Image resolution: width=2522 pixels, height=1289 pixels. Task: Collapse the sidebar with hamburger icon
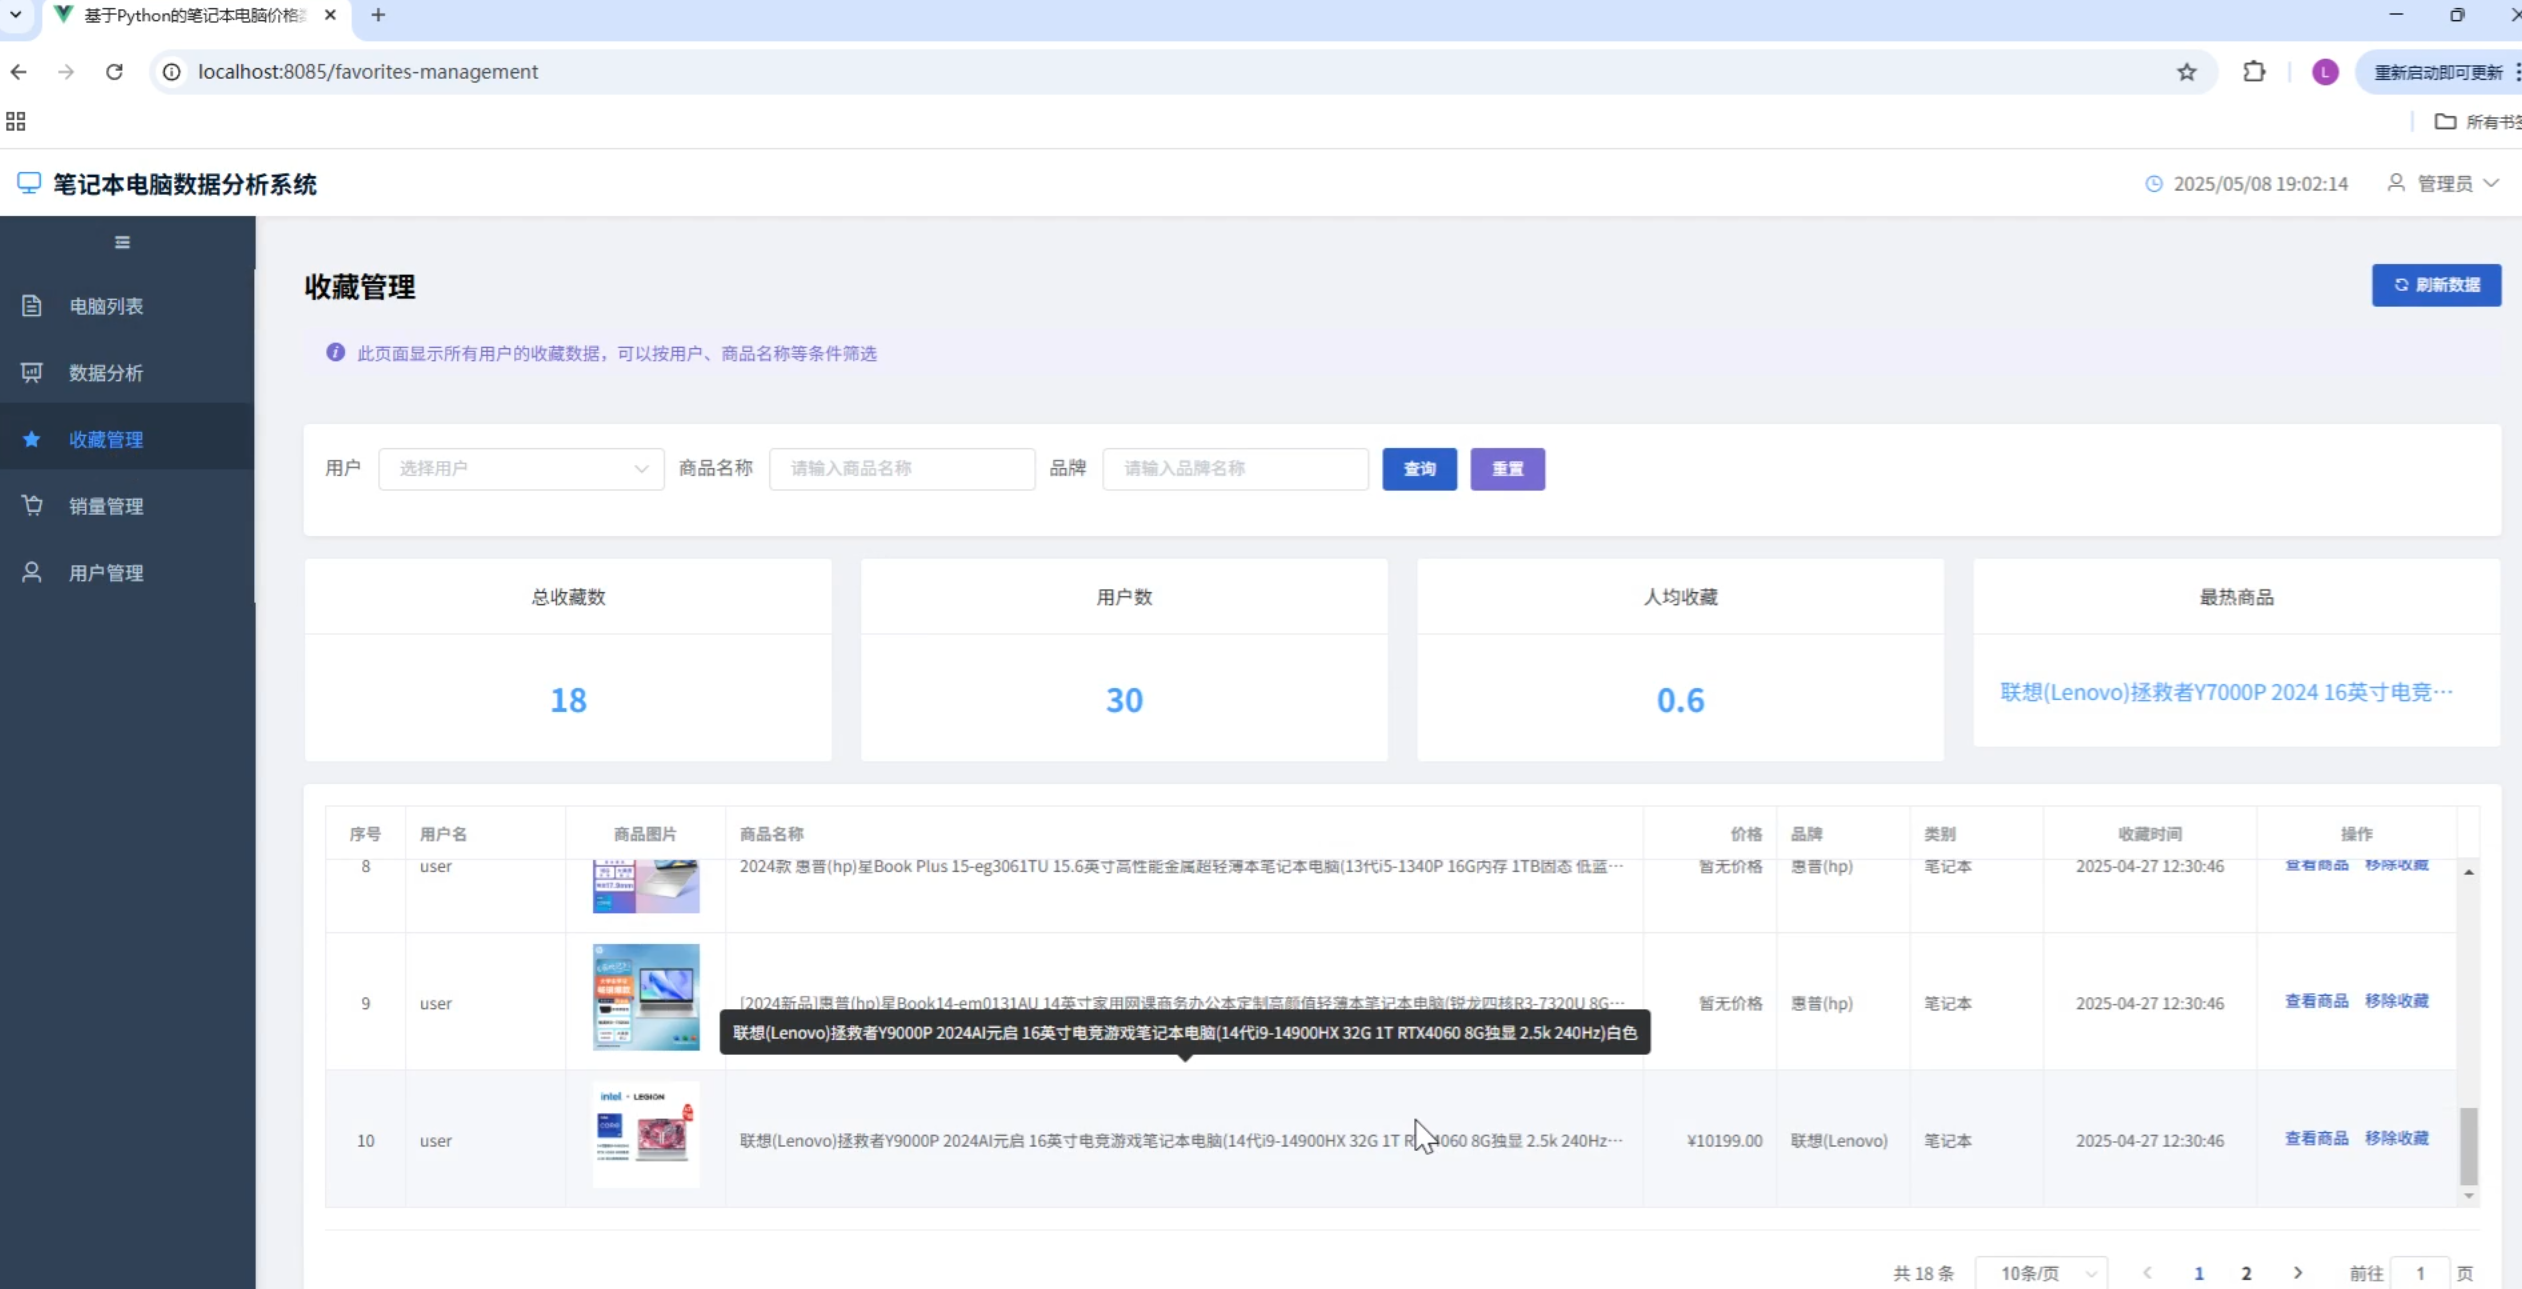122,242
